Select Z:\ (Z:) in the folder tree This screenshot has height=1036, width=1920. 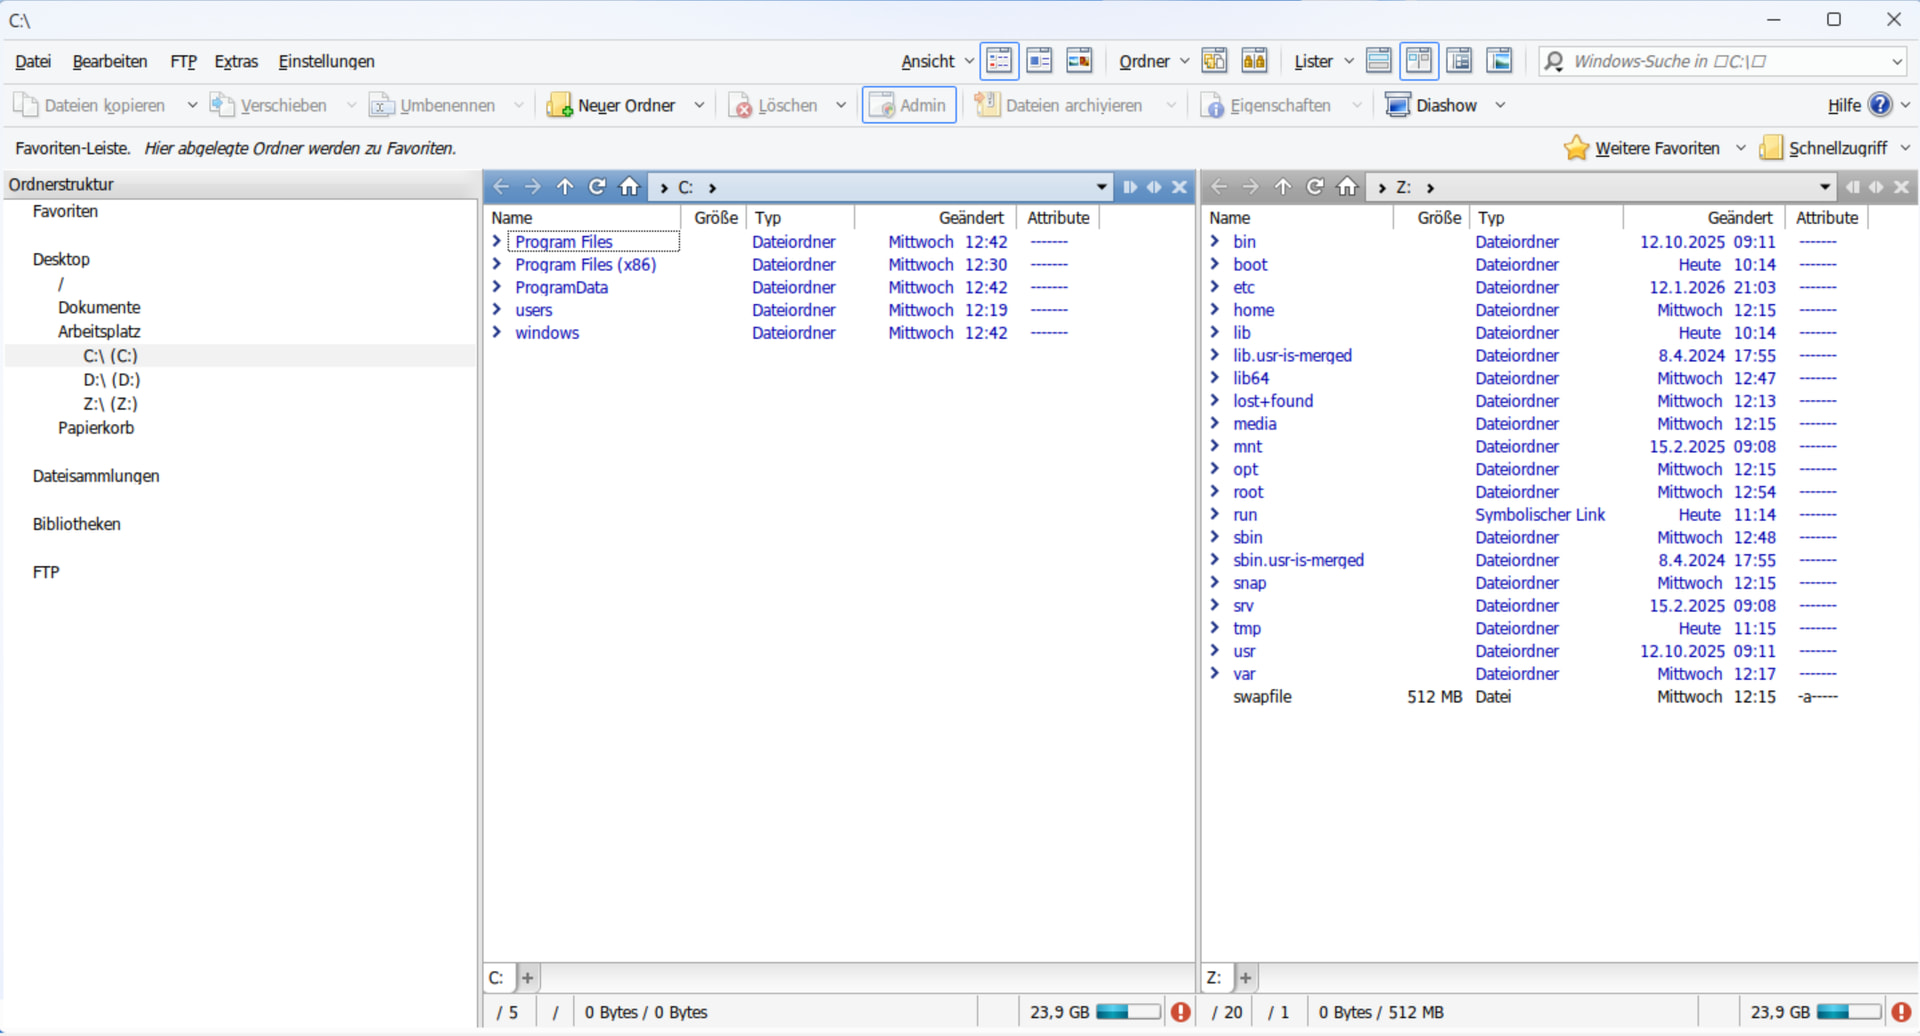pyautogui.click(x=110, y=404)
